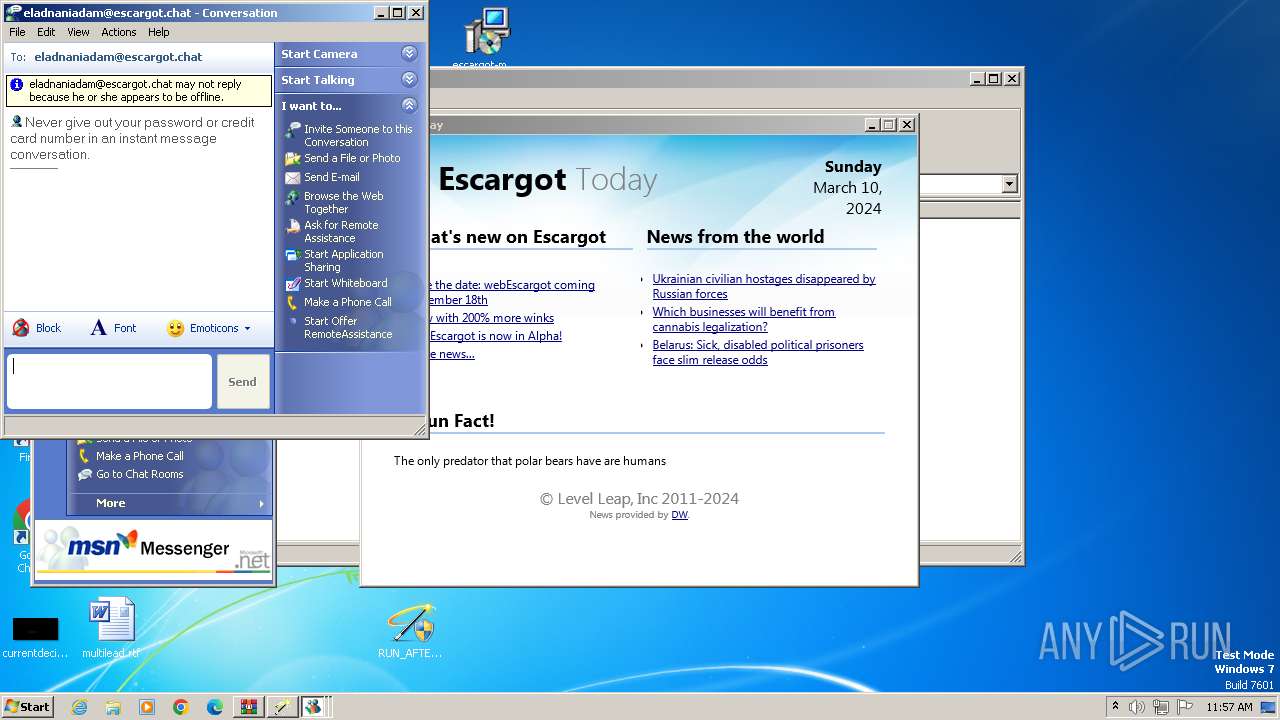Open Ukrainian civilian hostages news link
Image resolution: width=1280 pixels, height=720 pixels.
tap(764, 286)
